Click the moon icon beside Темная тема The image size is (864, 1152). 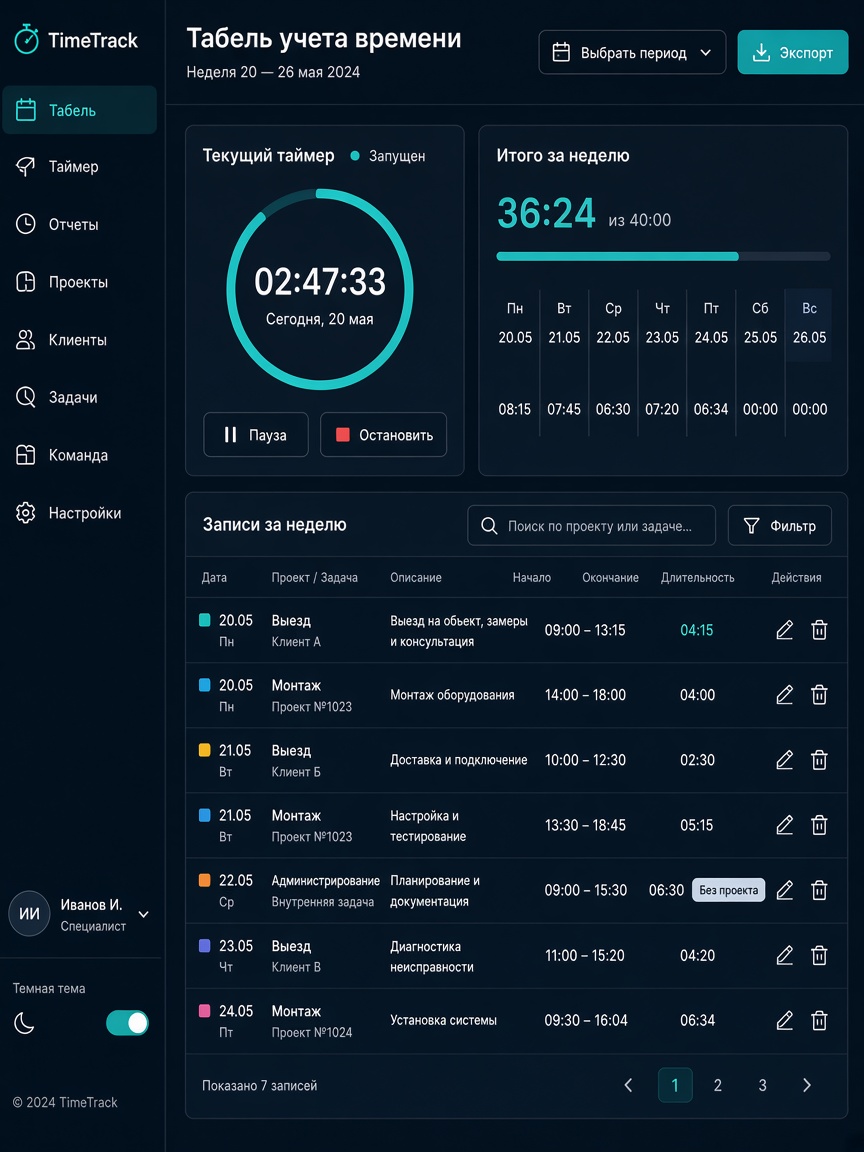(24, 1023)
